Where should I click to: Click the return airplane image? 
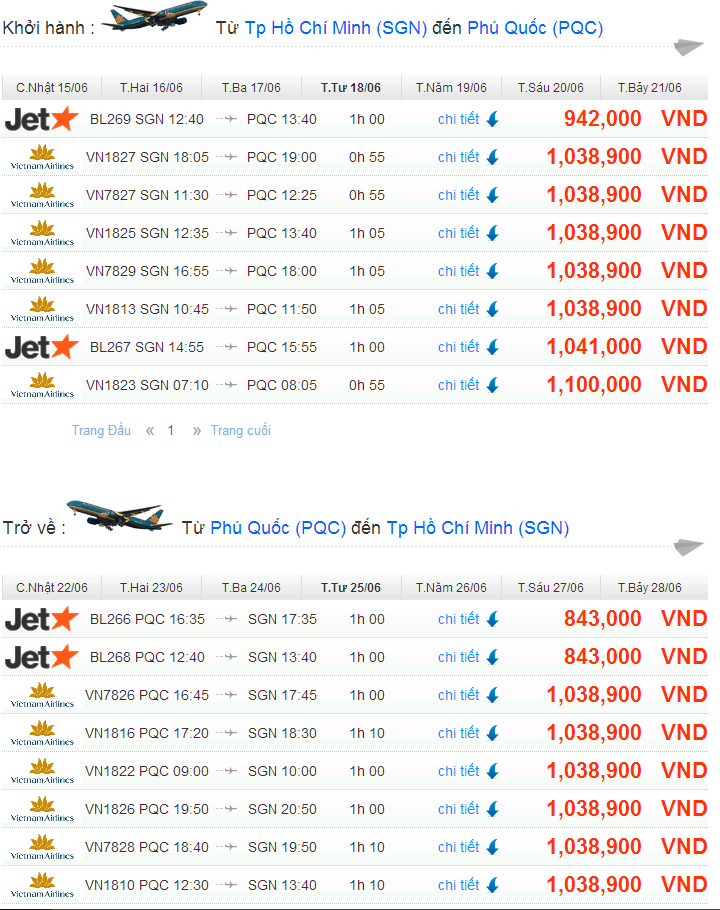118,515
